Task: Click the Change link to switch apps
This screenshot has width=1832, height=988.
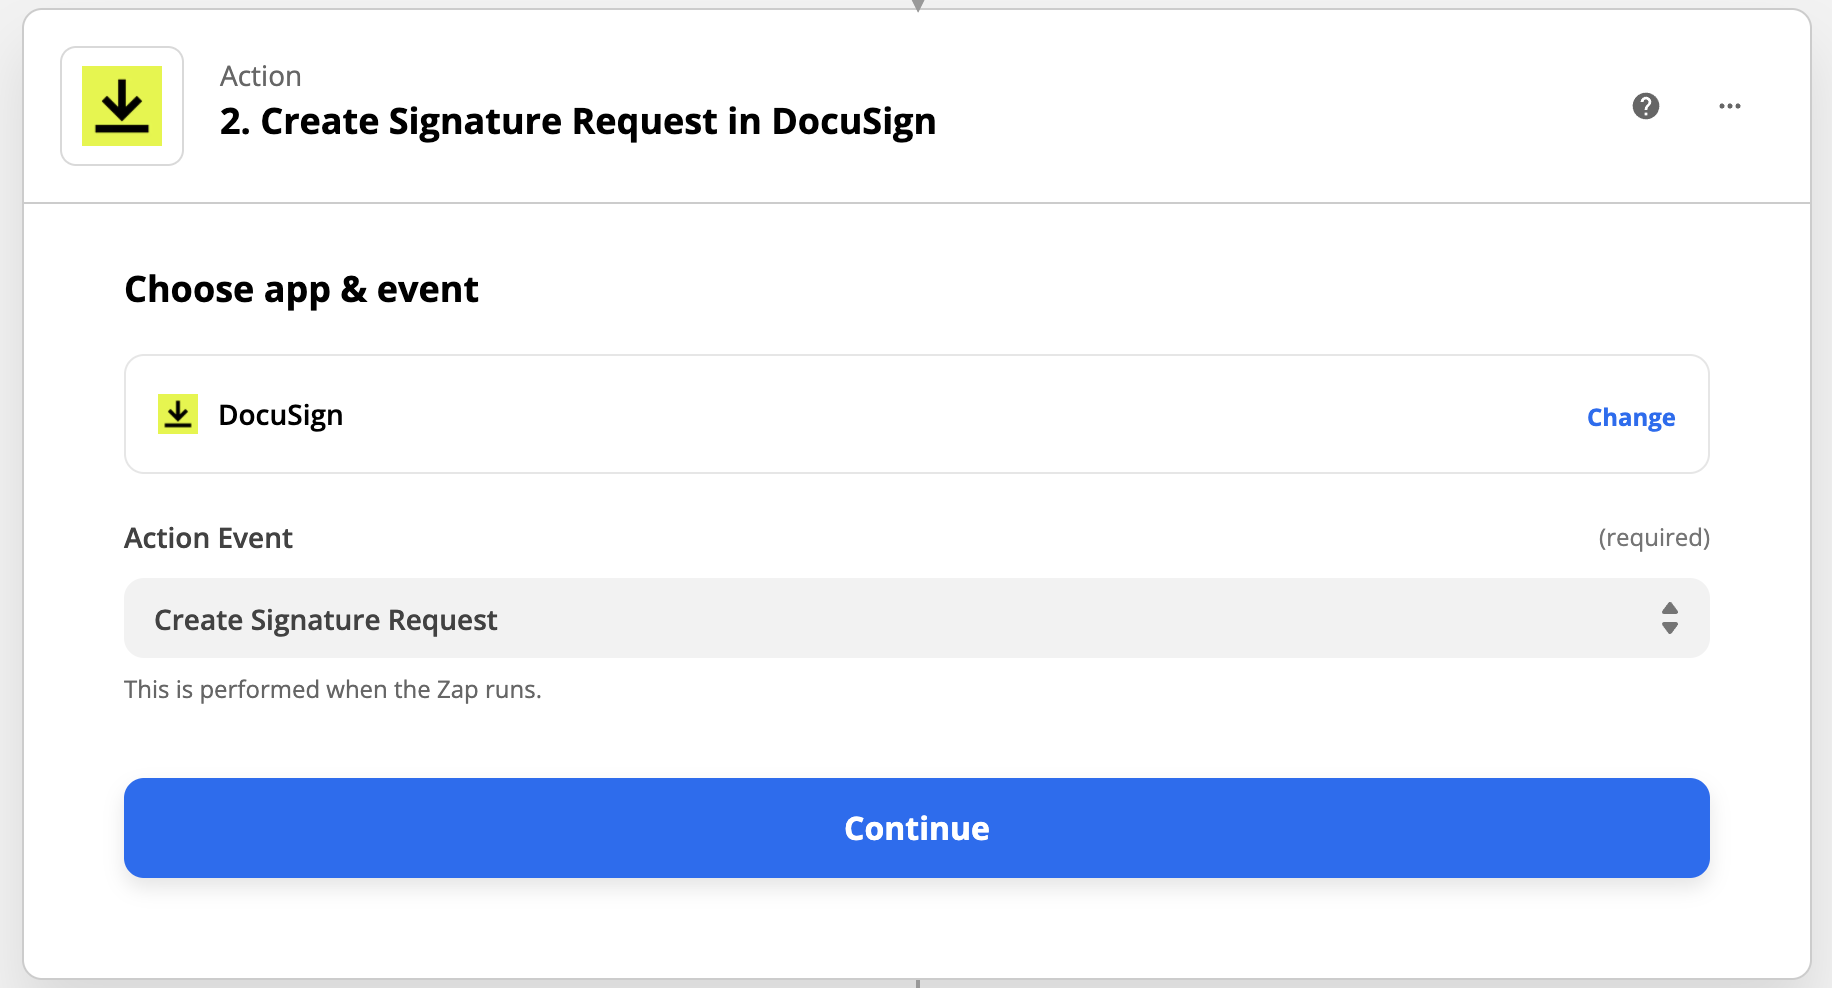Action: [1631, 417]
